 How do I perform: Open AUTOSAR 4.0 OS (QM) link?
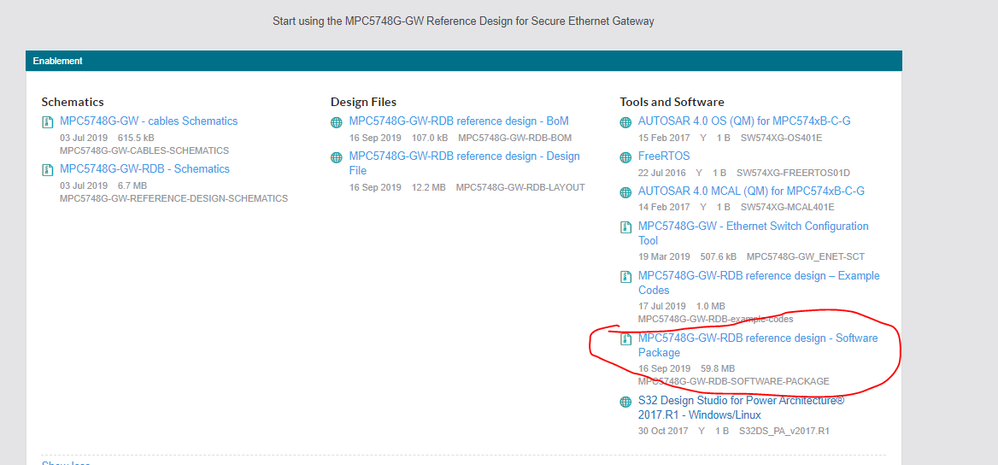744,121
